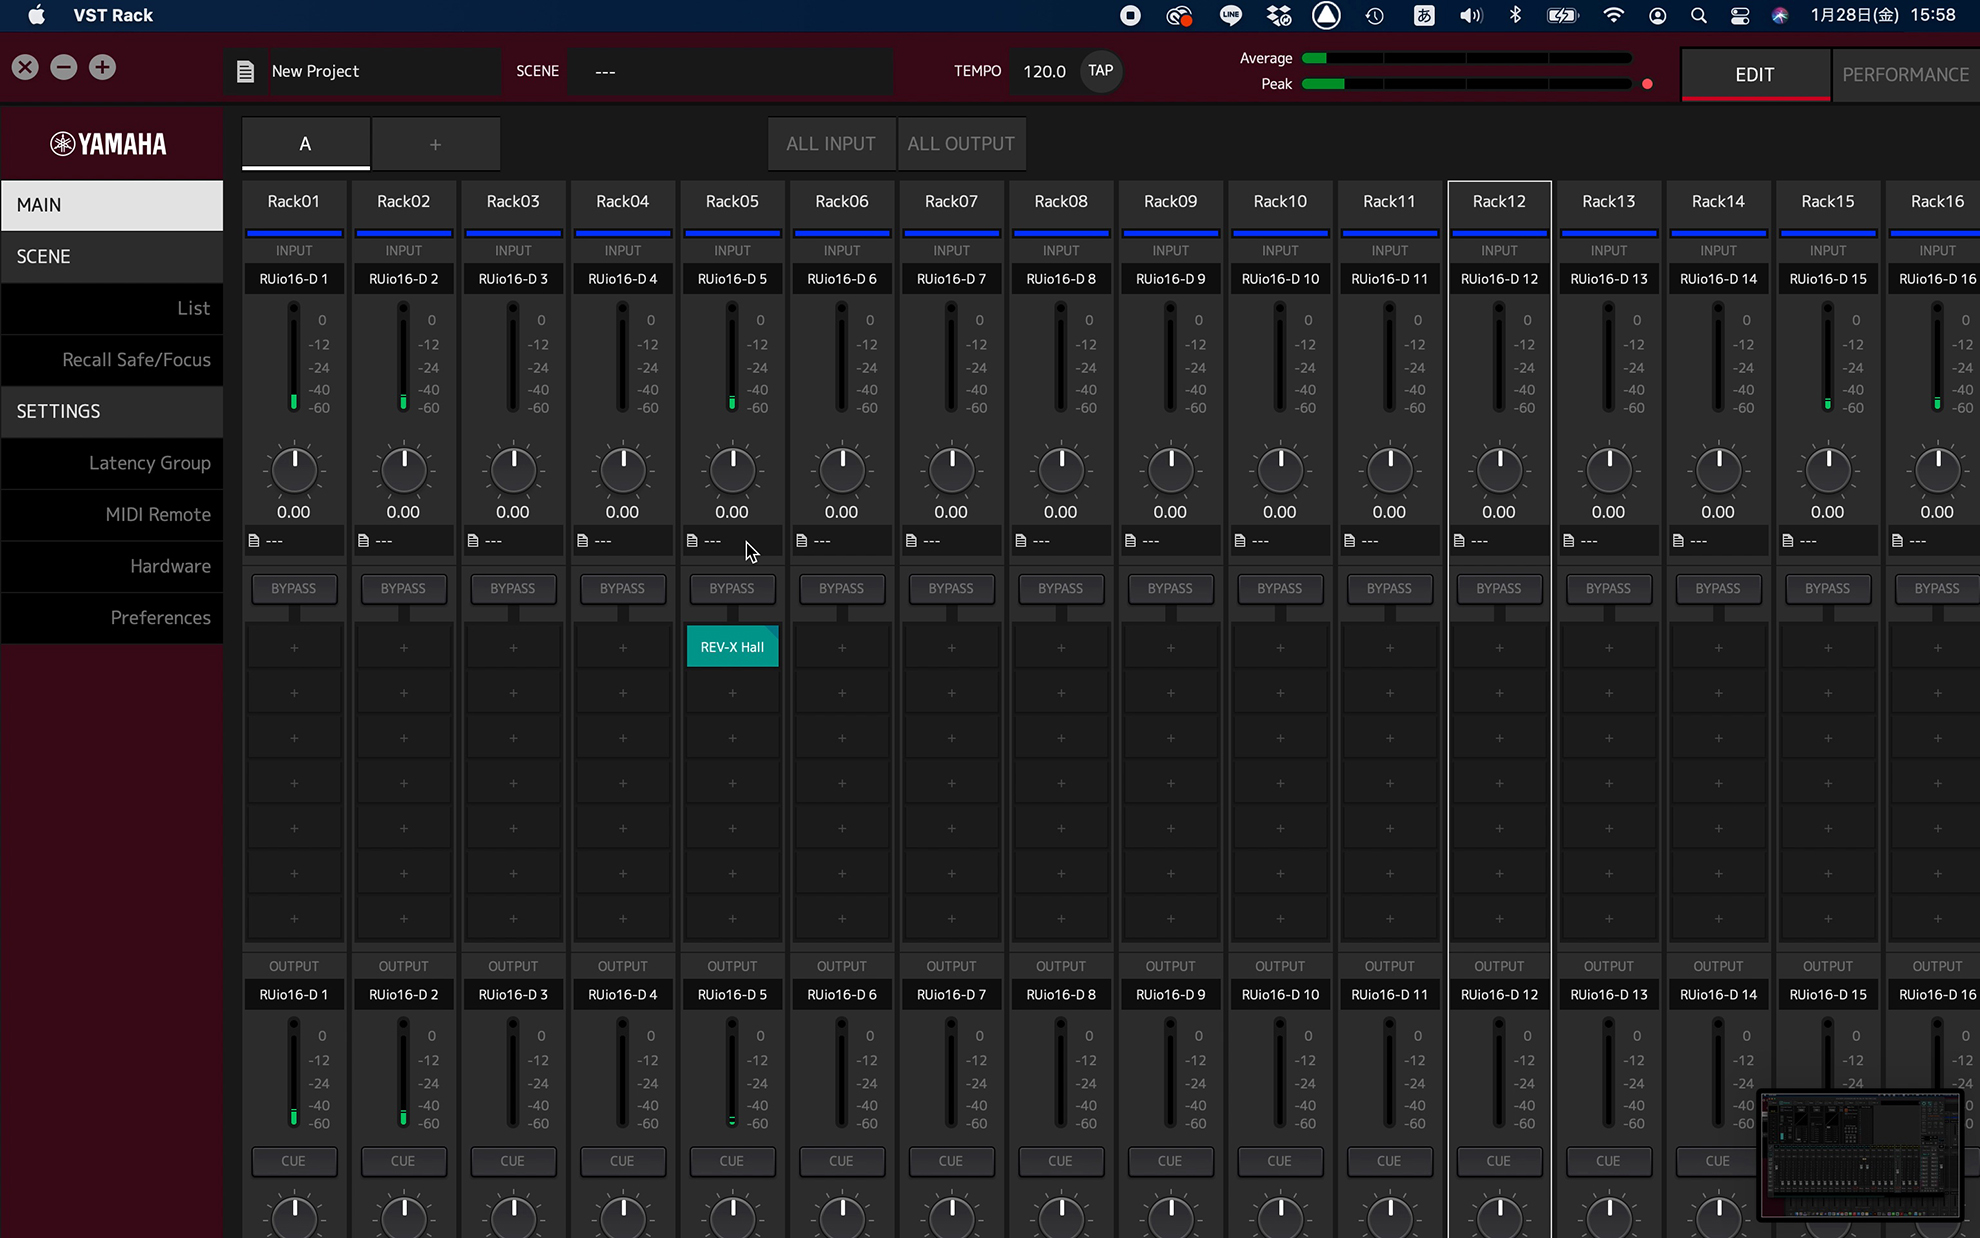Open the SCENE selection field

tap(730, 72)
